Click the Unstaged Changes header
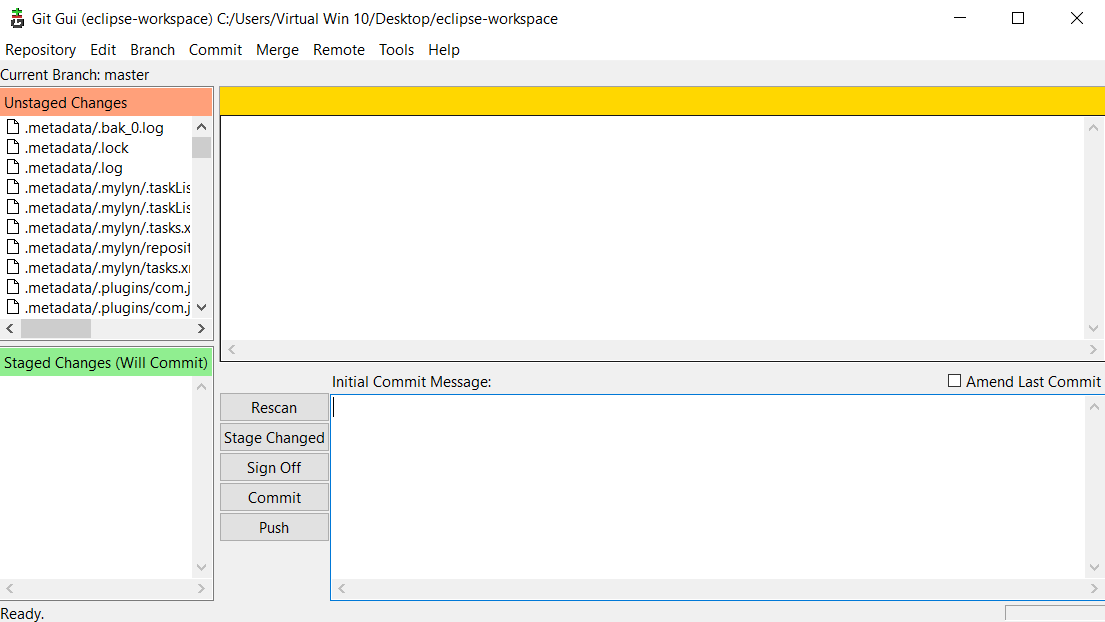 (106, 103)
